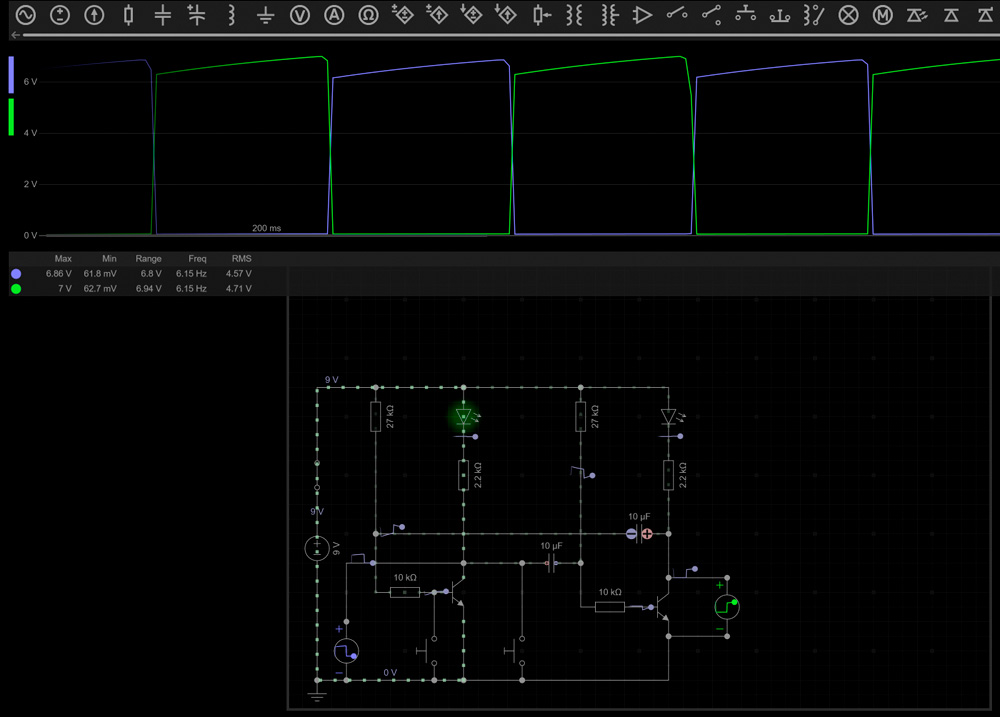Screen dimensions: 1000x717
Task: Pick the motor component icon
Action: [882, 15]
